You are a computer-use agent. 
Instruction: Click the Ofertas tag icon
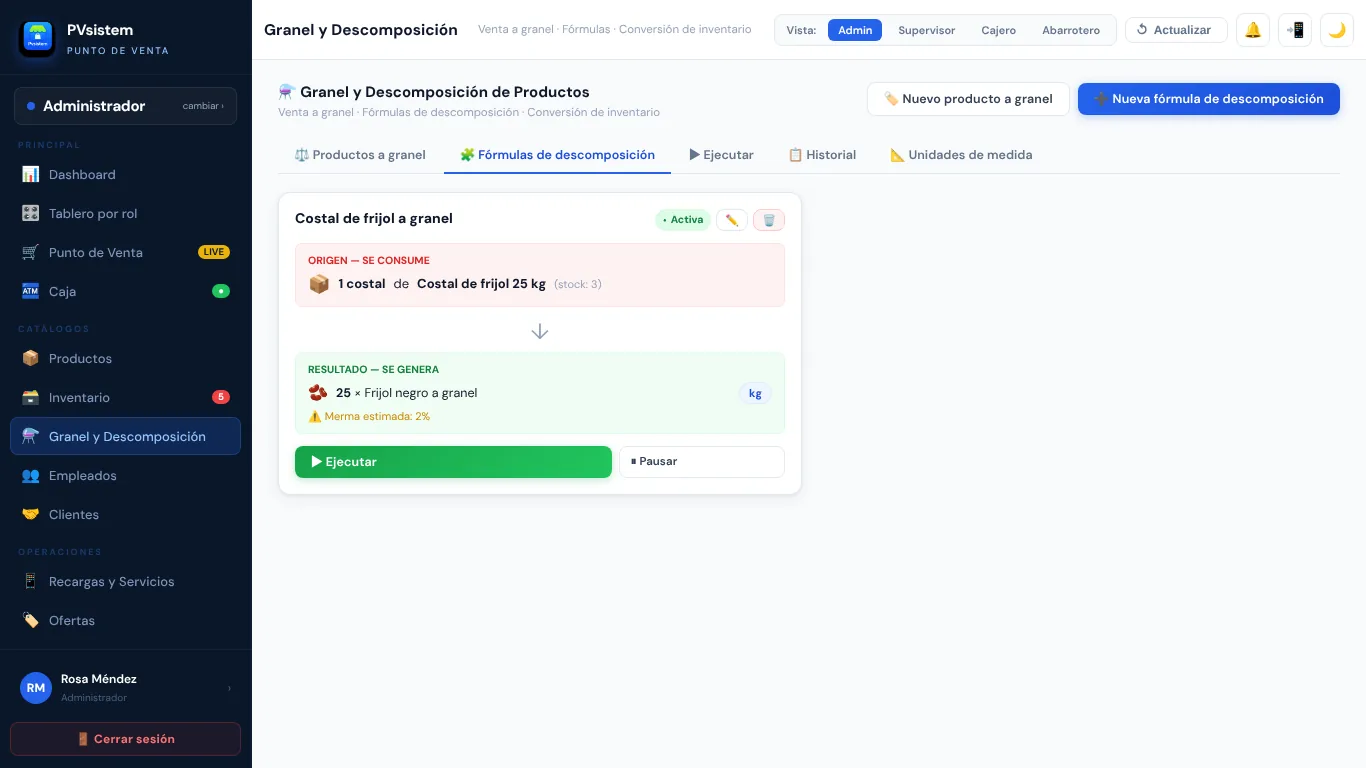click(x=30, y=621)
